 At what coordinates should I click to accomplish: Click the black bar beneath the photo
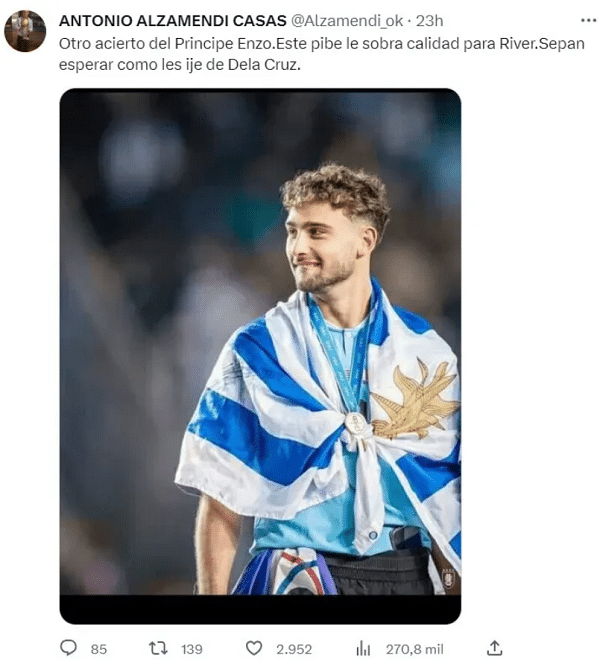[260, 609]
